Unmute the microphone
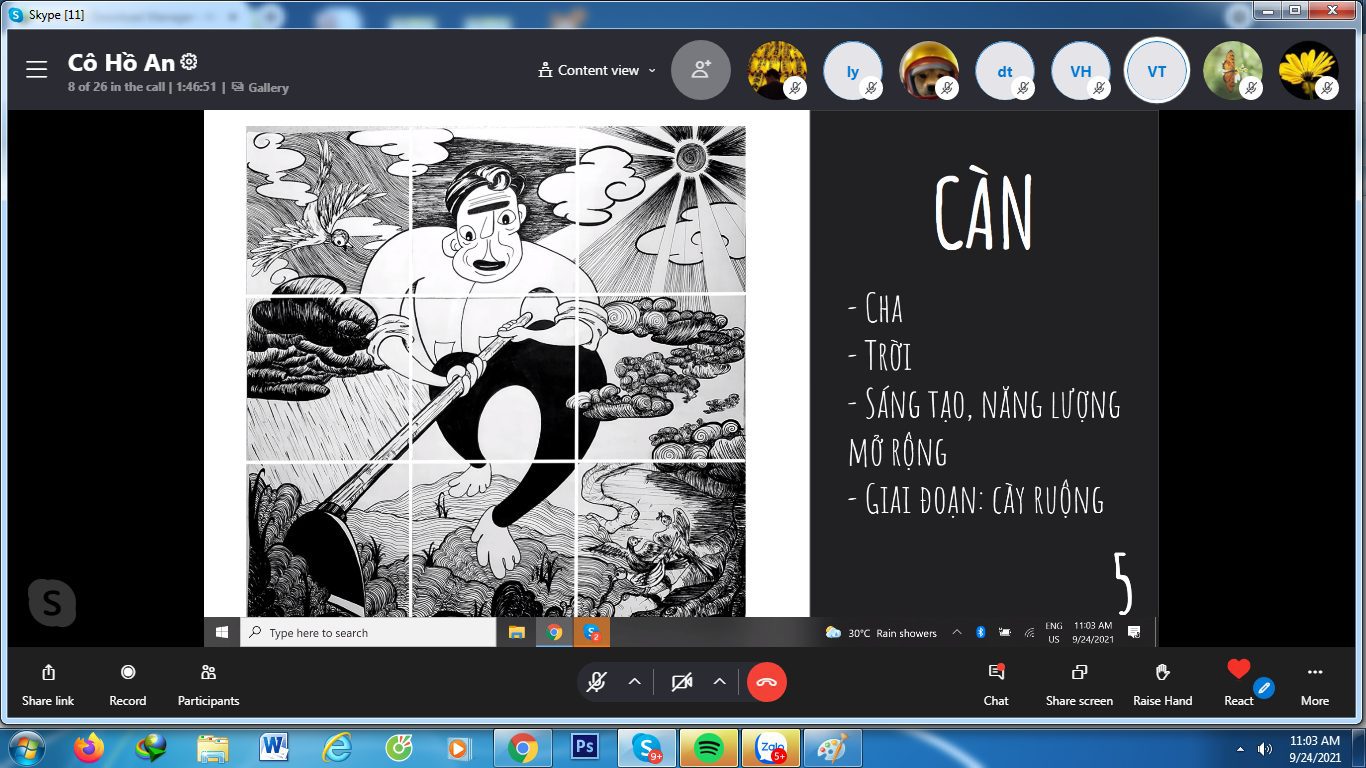1366x768 pixels. [597, 682]
